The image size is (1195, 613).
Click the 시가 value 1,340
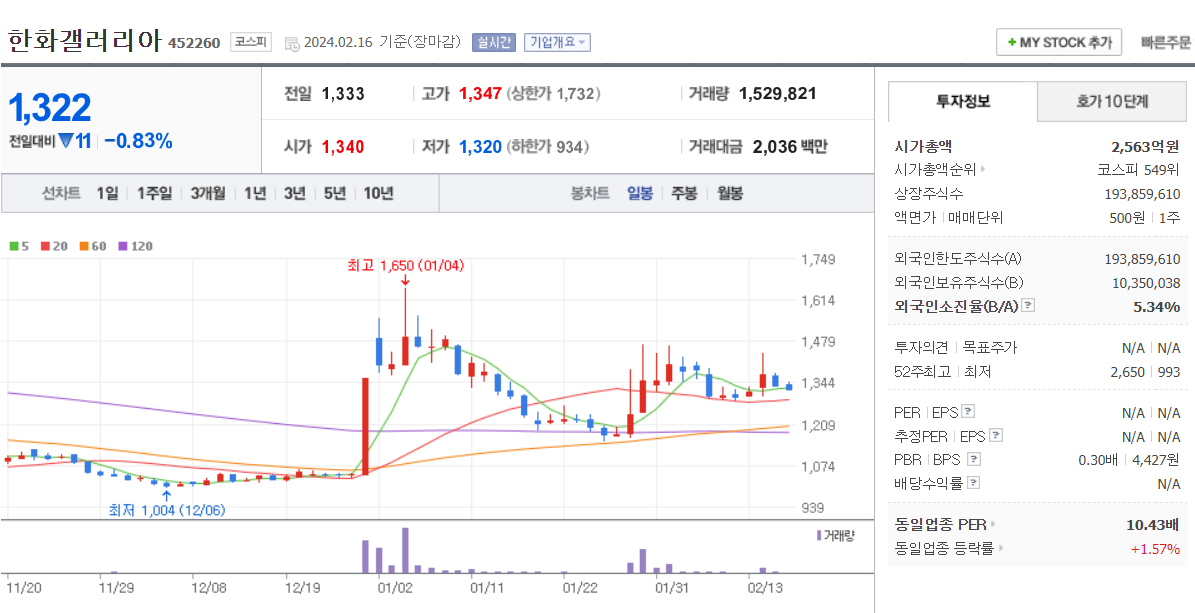343,146
